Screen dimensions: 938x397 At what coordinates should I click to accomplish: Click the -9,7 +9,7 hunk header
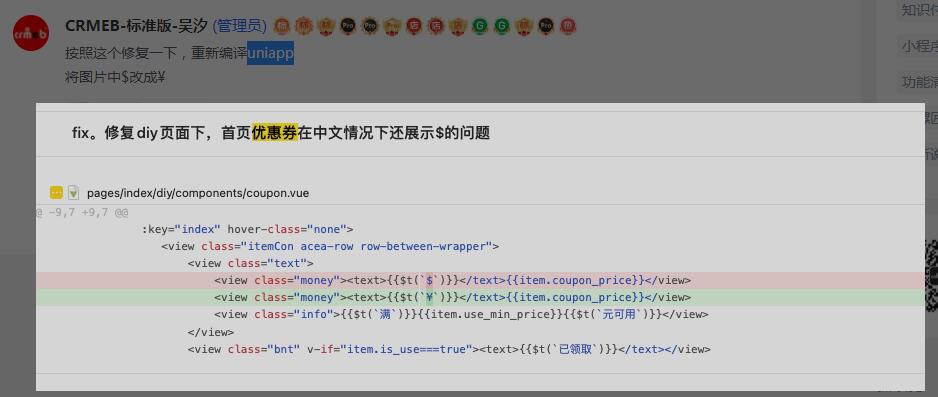[x=82, y=212]
